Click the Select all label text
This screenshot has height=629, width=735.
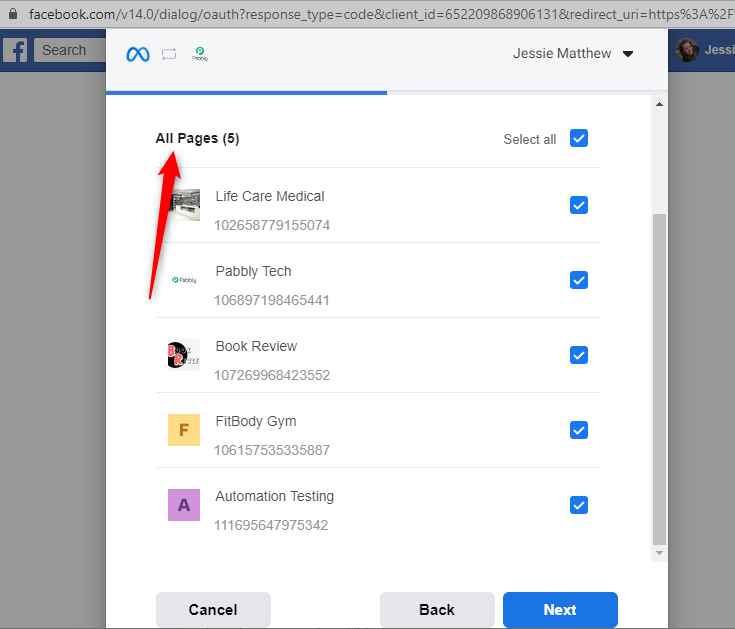pyautogui.click(x=530, y=139)
